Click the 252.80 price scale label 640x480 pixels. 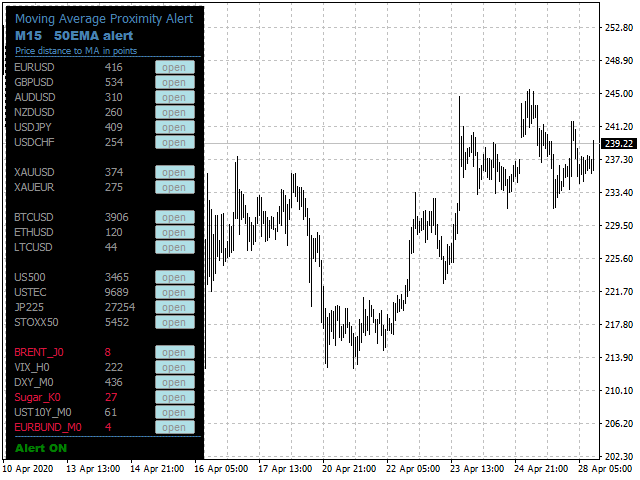[x=619, y=28]
